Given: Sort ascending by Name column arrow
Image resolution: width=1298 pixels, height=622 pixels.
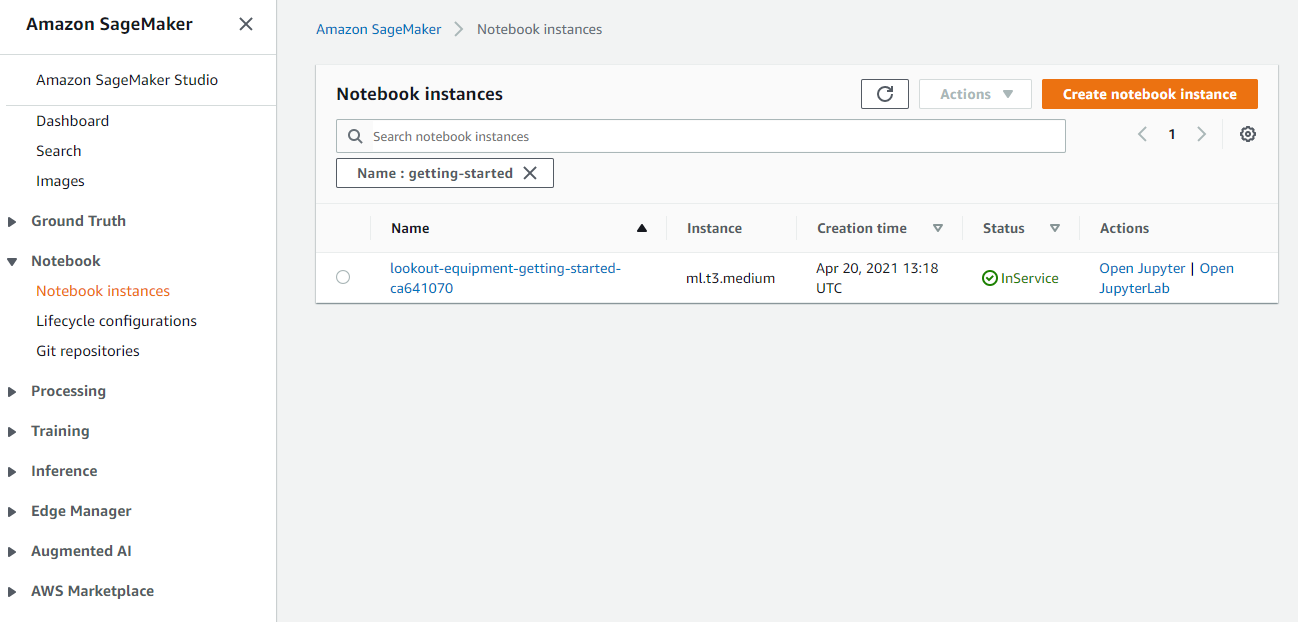Looking at the screenshot, I should point(642,228).
